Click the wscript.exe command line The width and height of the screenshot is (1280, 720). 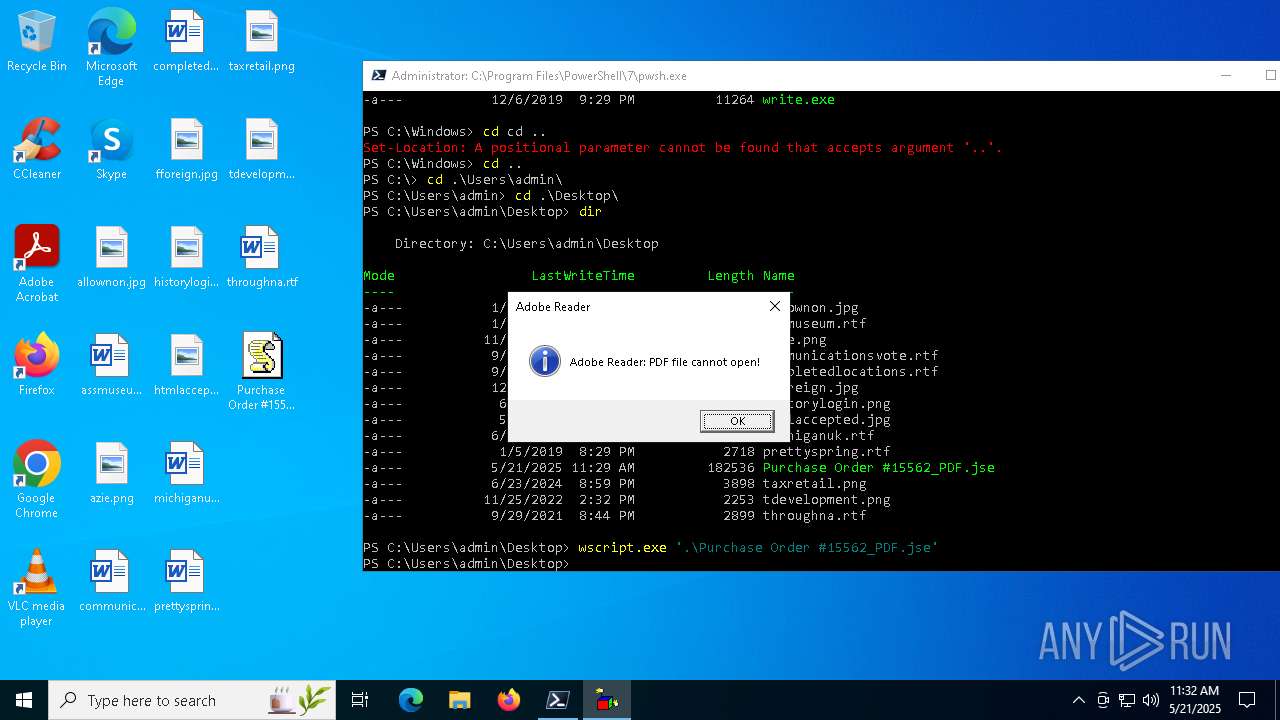(x=650, y=547)
